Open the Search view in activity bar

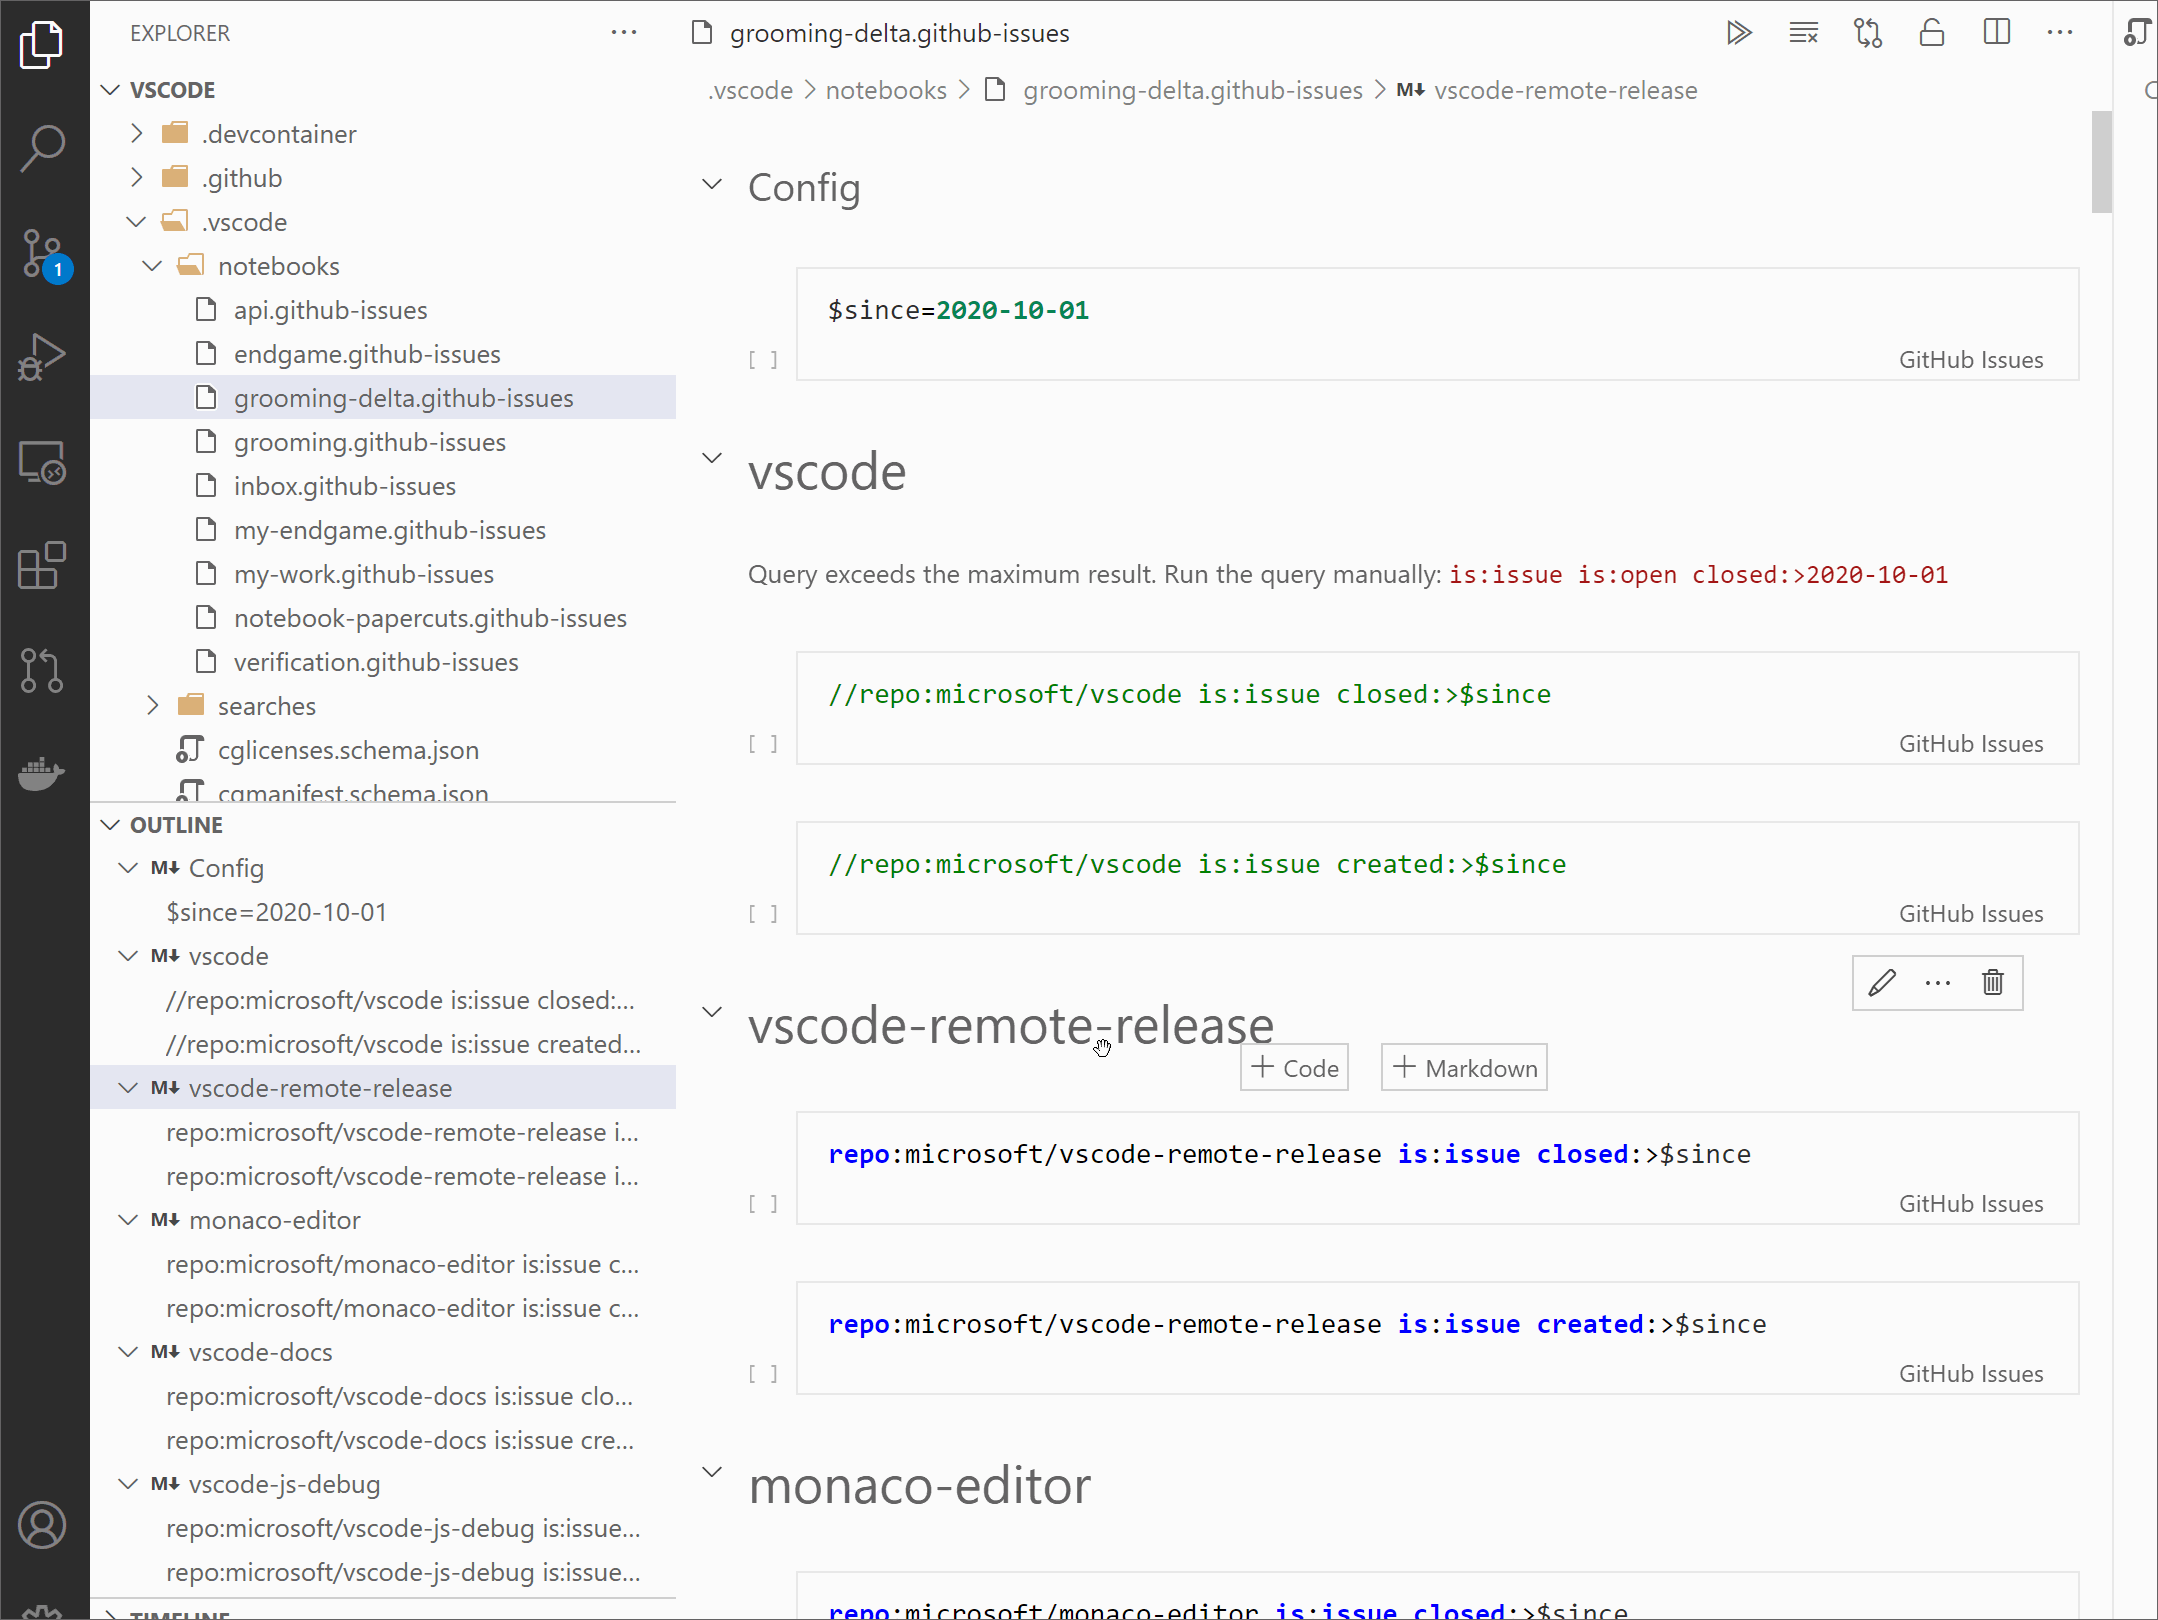point(42,148)
